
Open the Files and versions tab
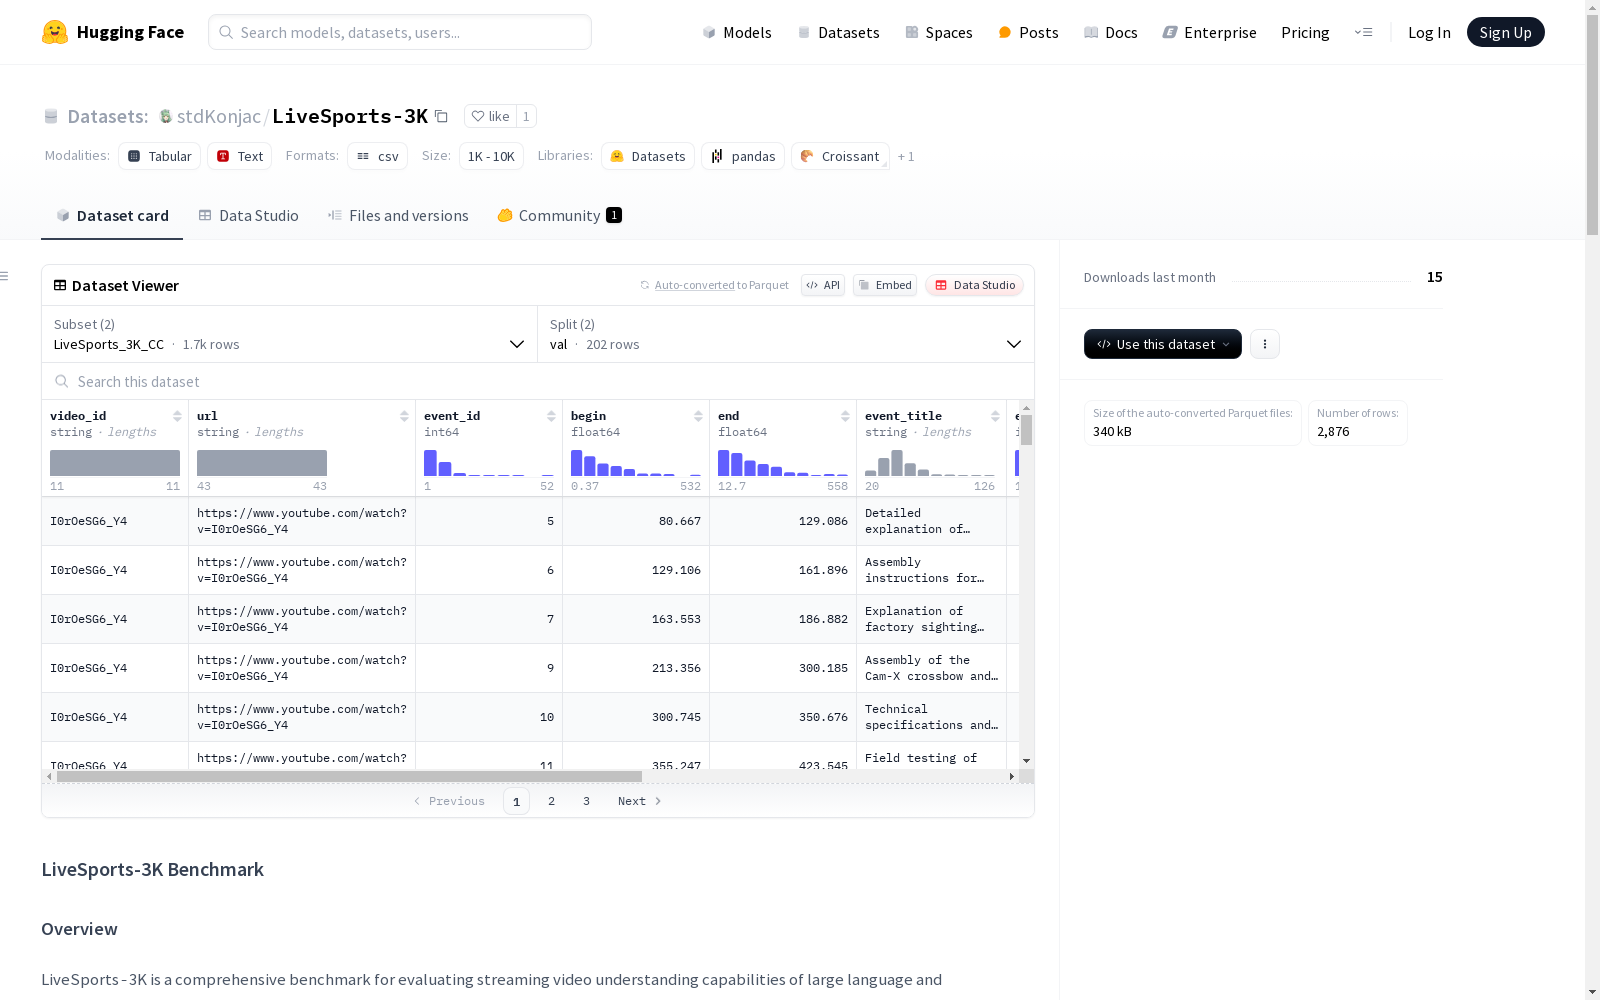[x=398, y=216]
